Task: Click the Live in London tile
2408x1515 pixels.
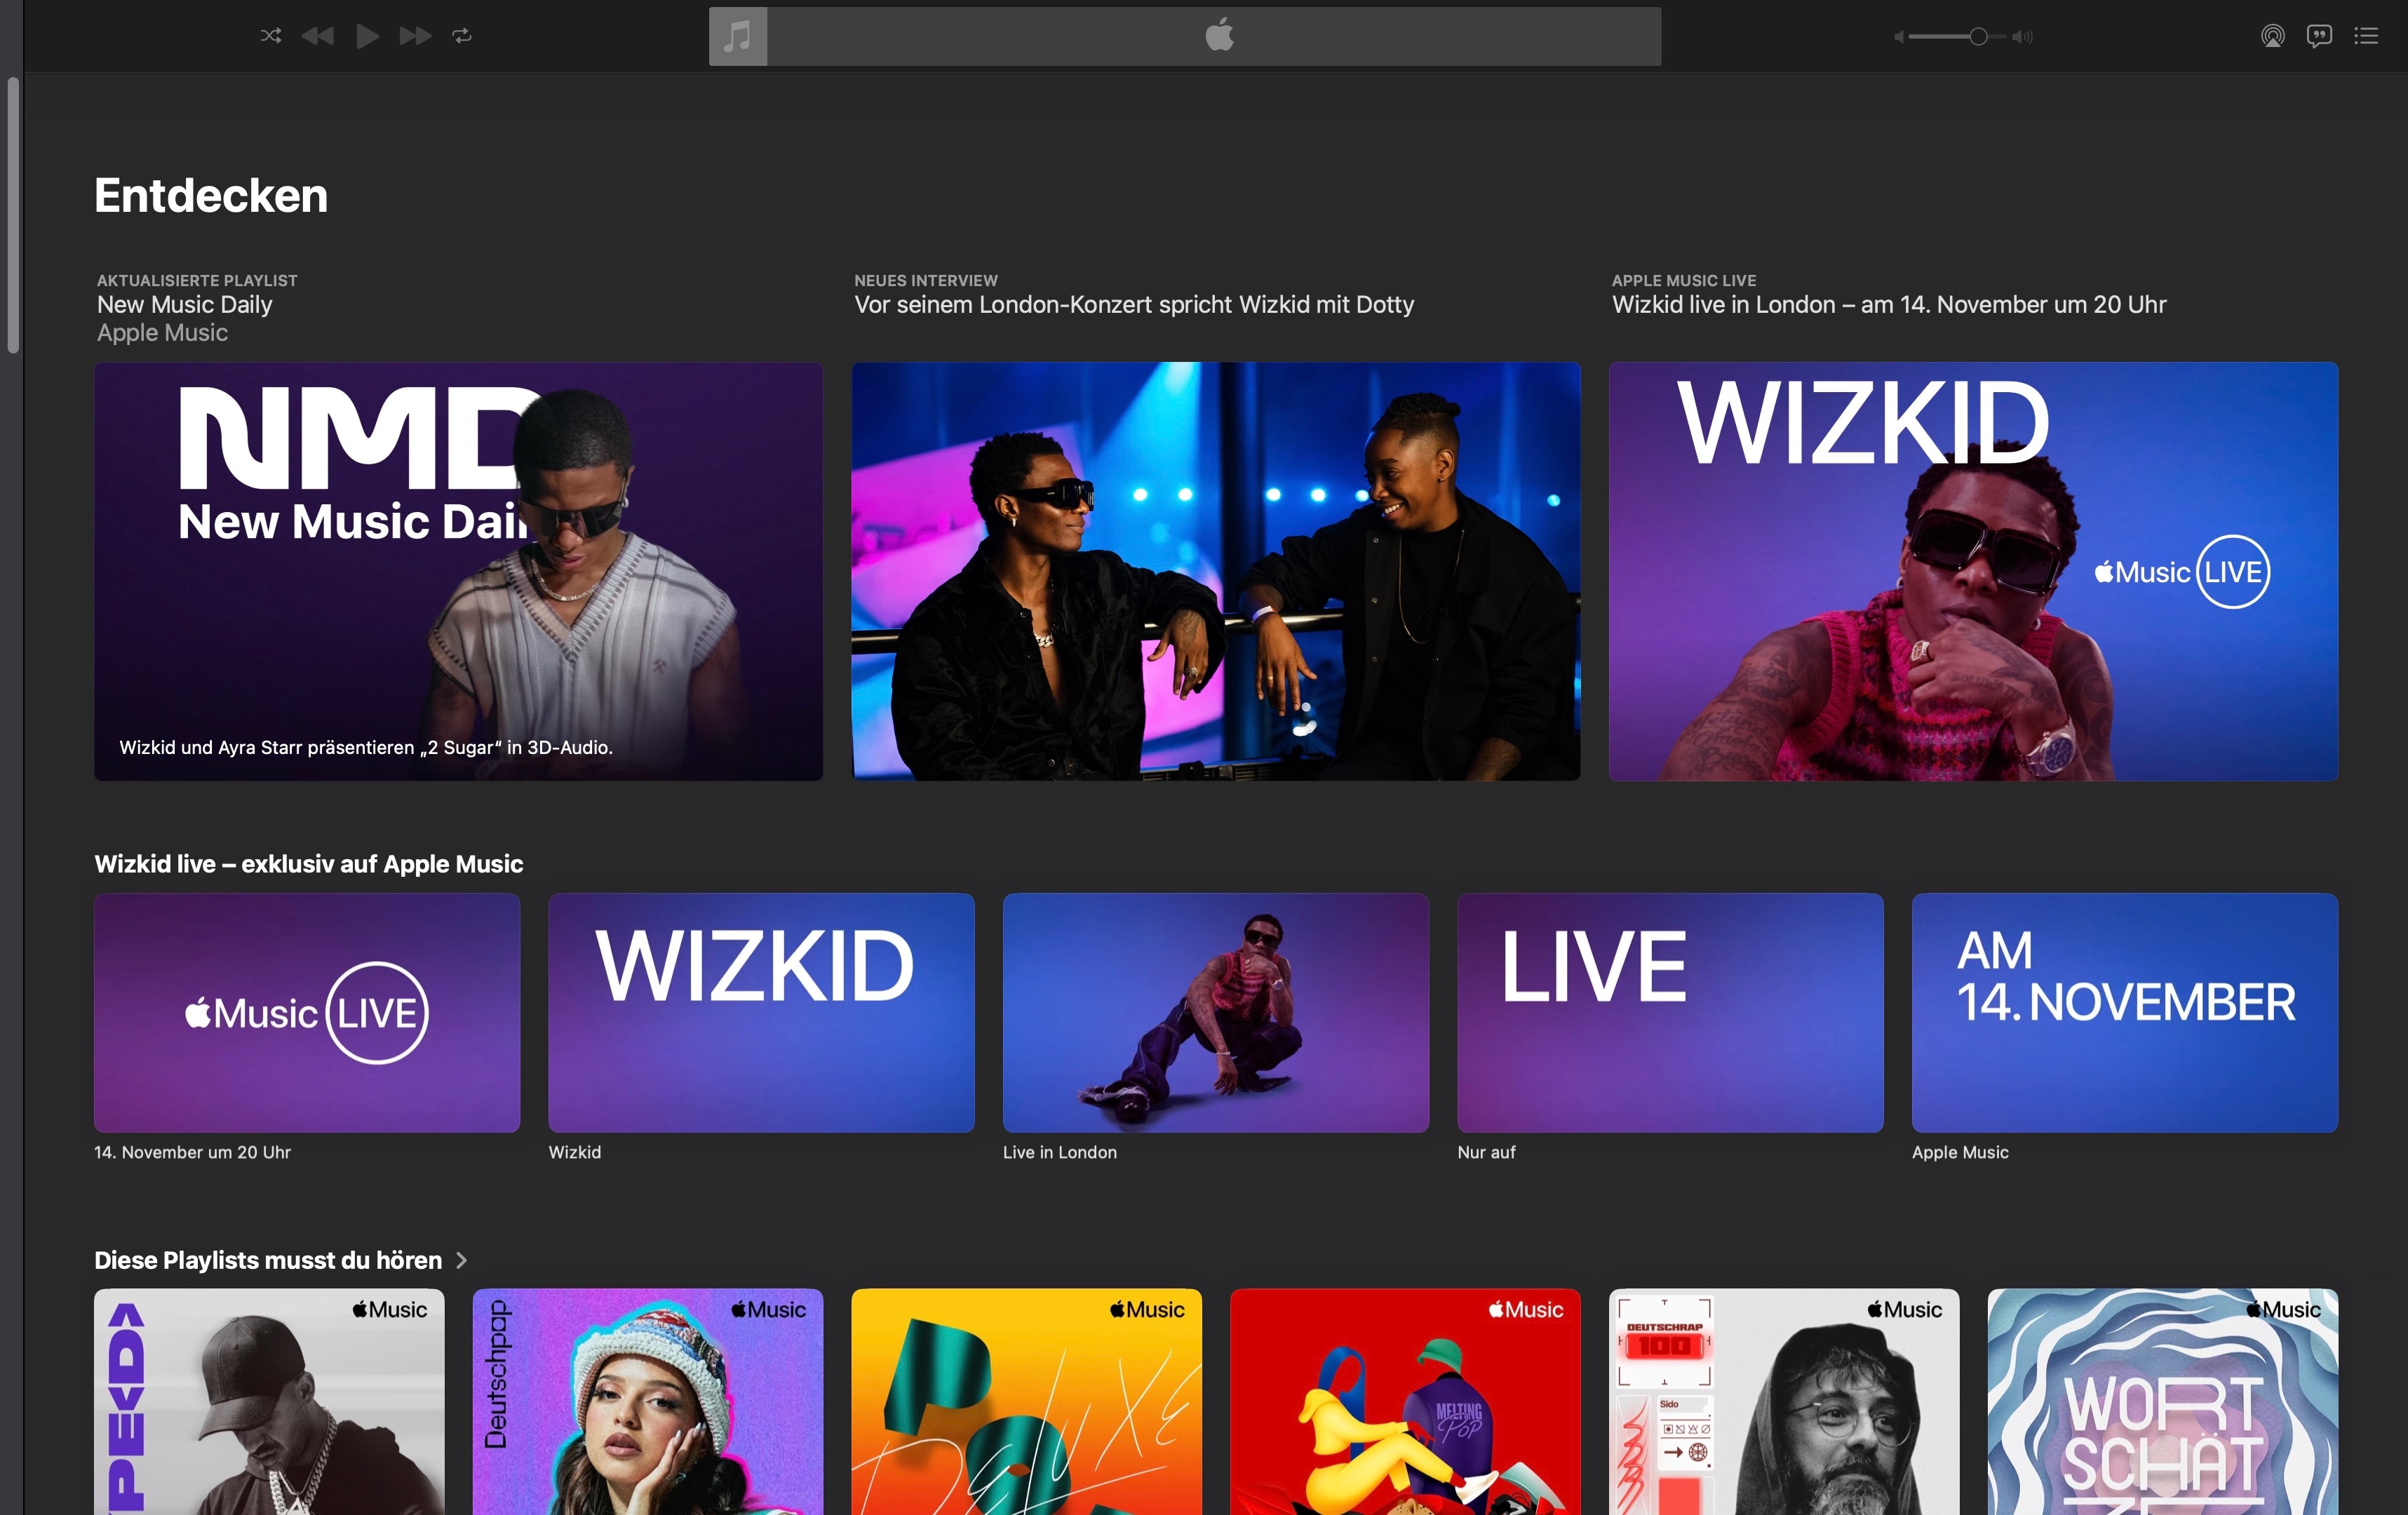Action: (x=1215, y=1012)
